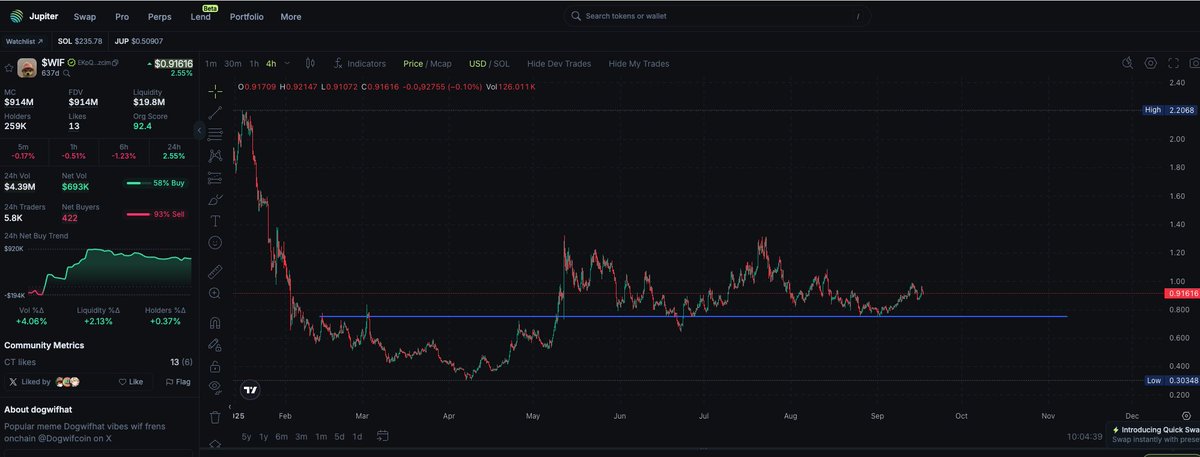Toggle Hide My Trades
1200x457 pixels.
click(638, 63)
